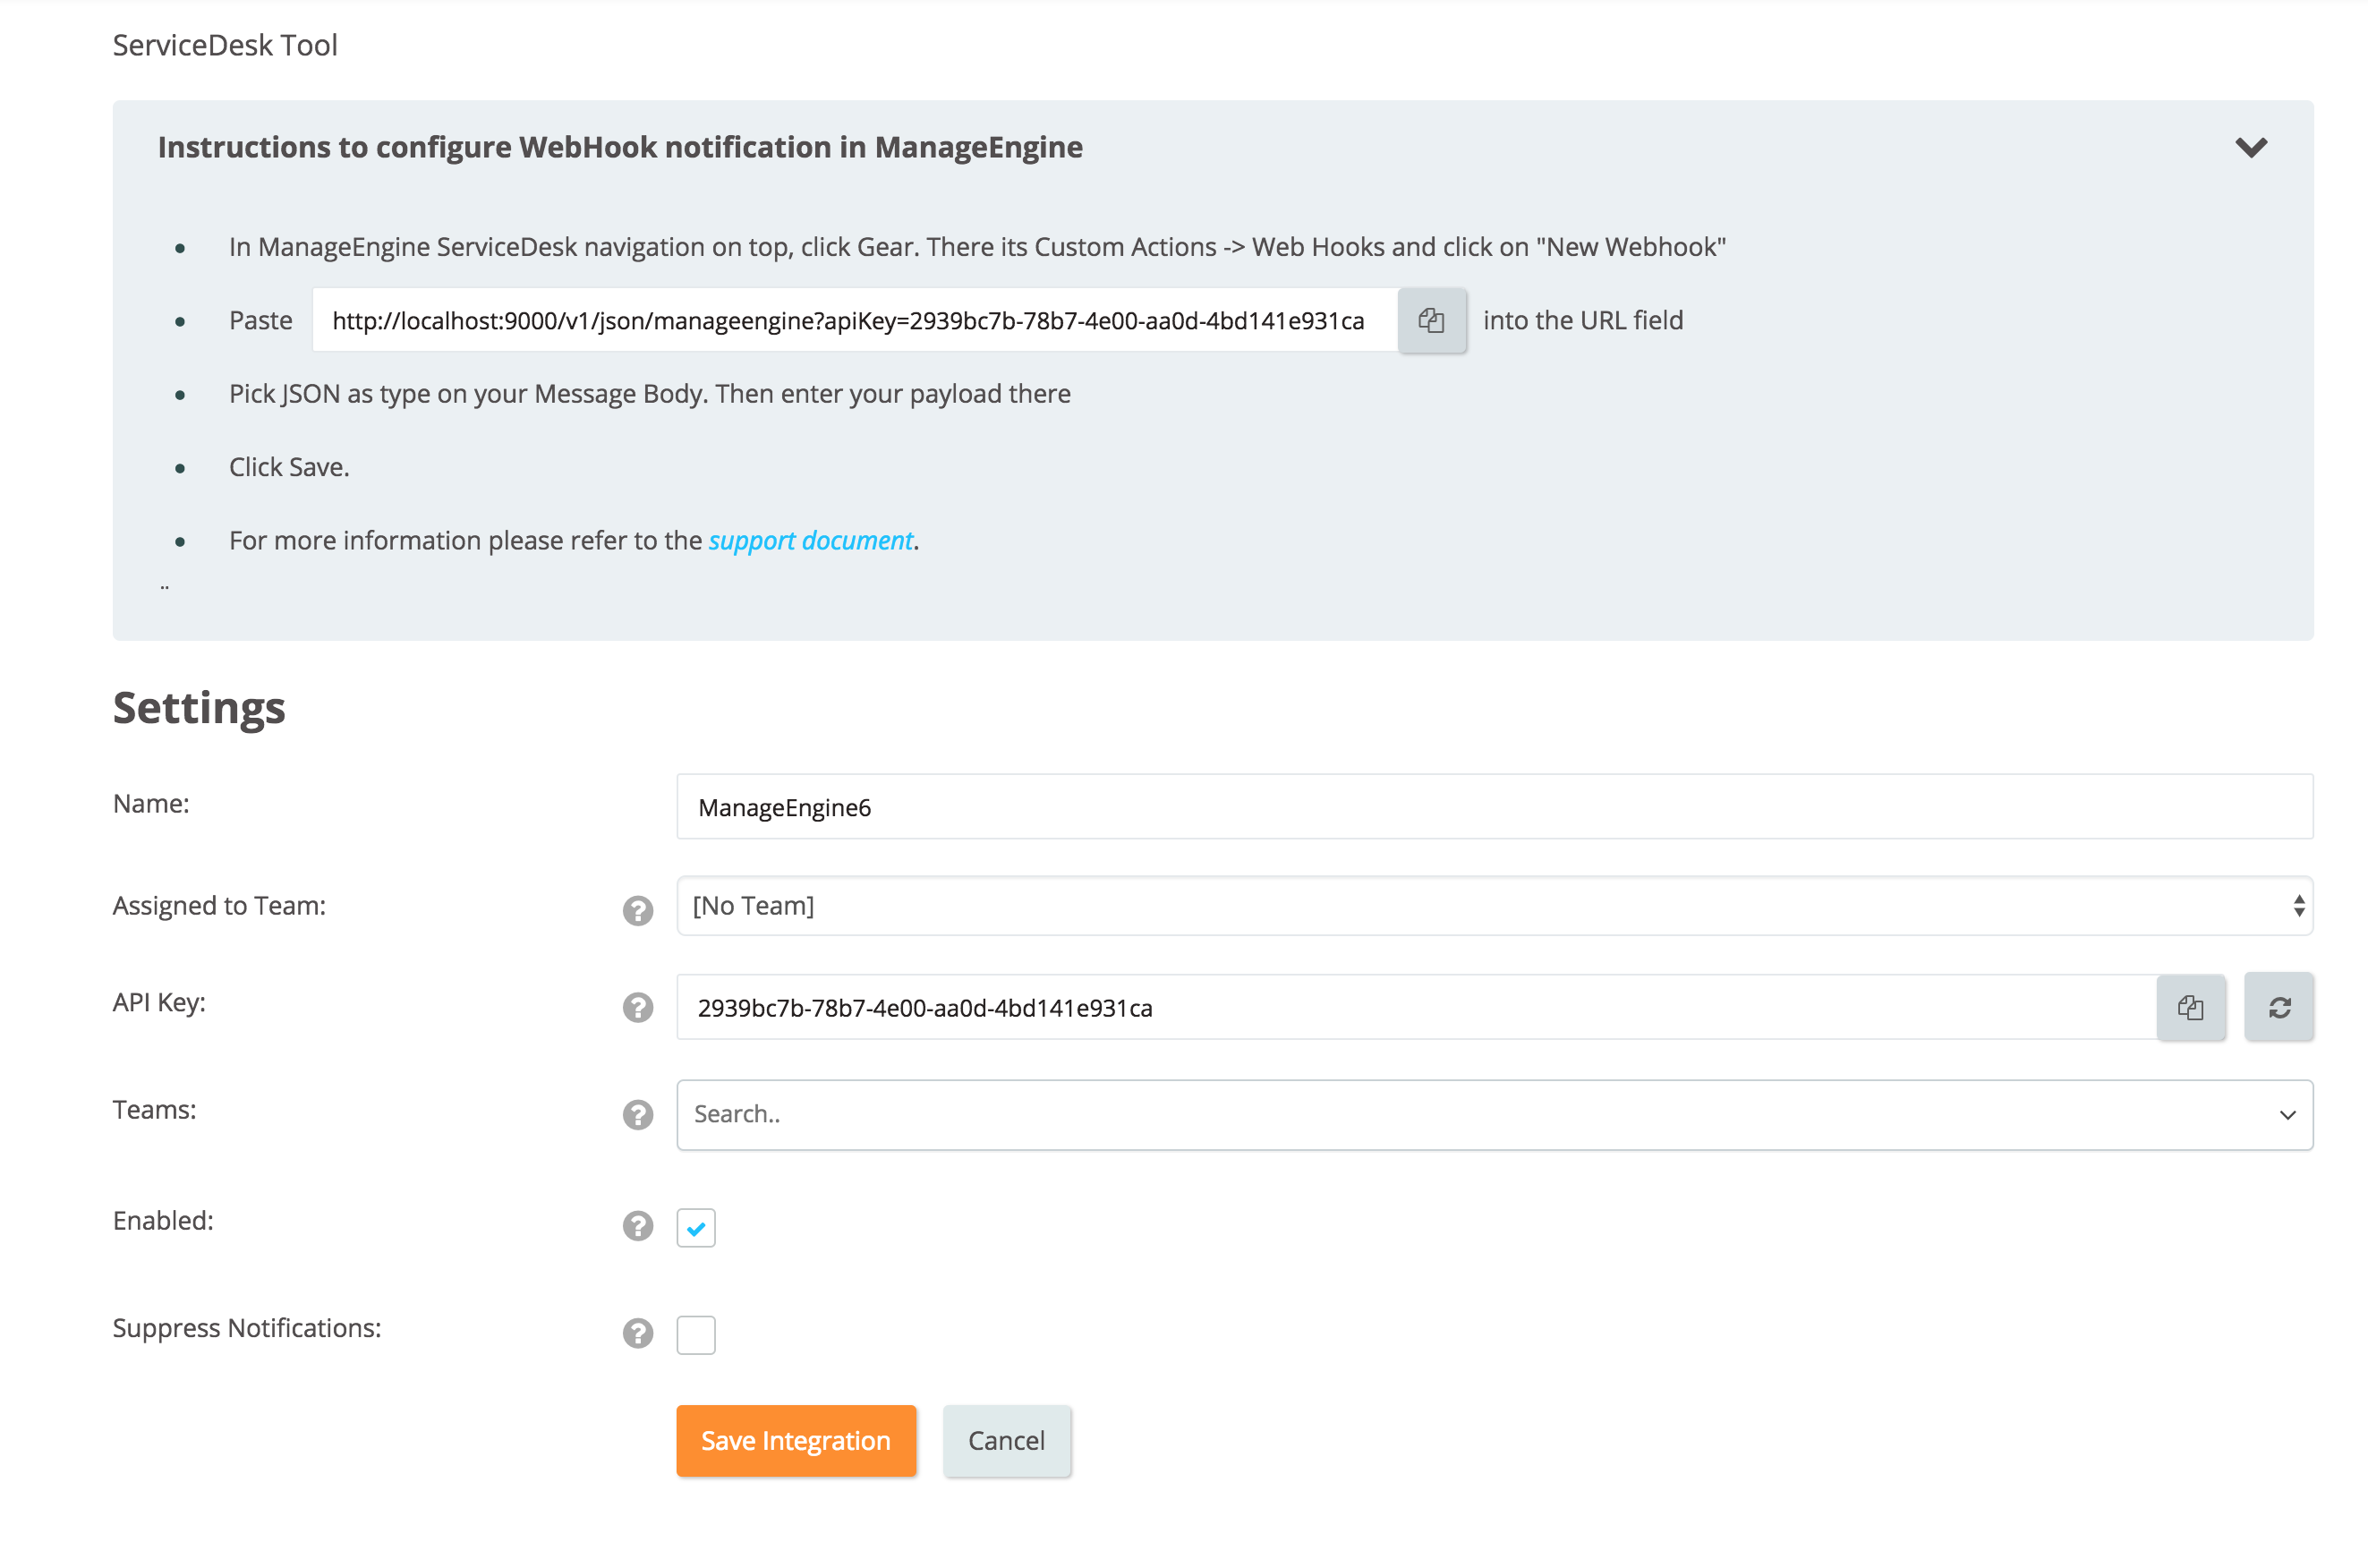Viewport: 2368px width, 1568px height.
Task: Open the Assigned to Team dropdown
Action: (x=1494, y=906)
